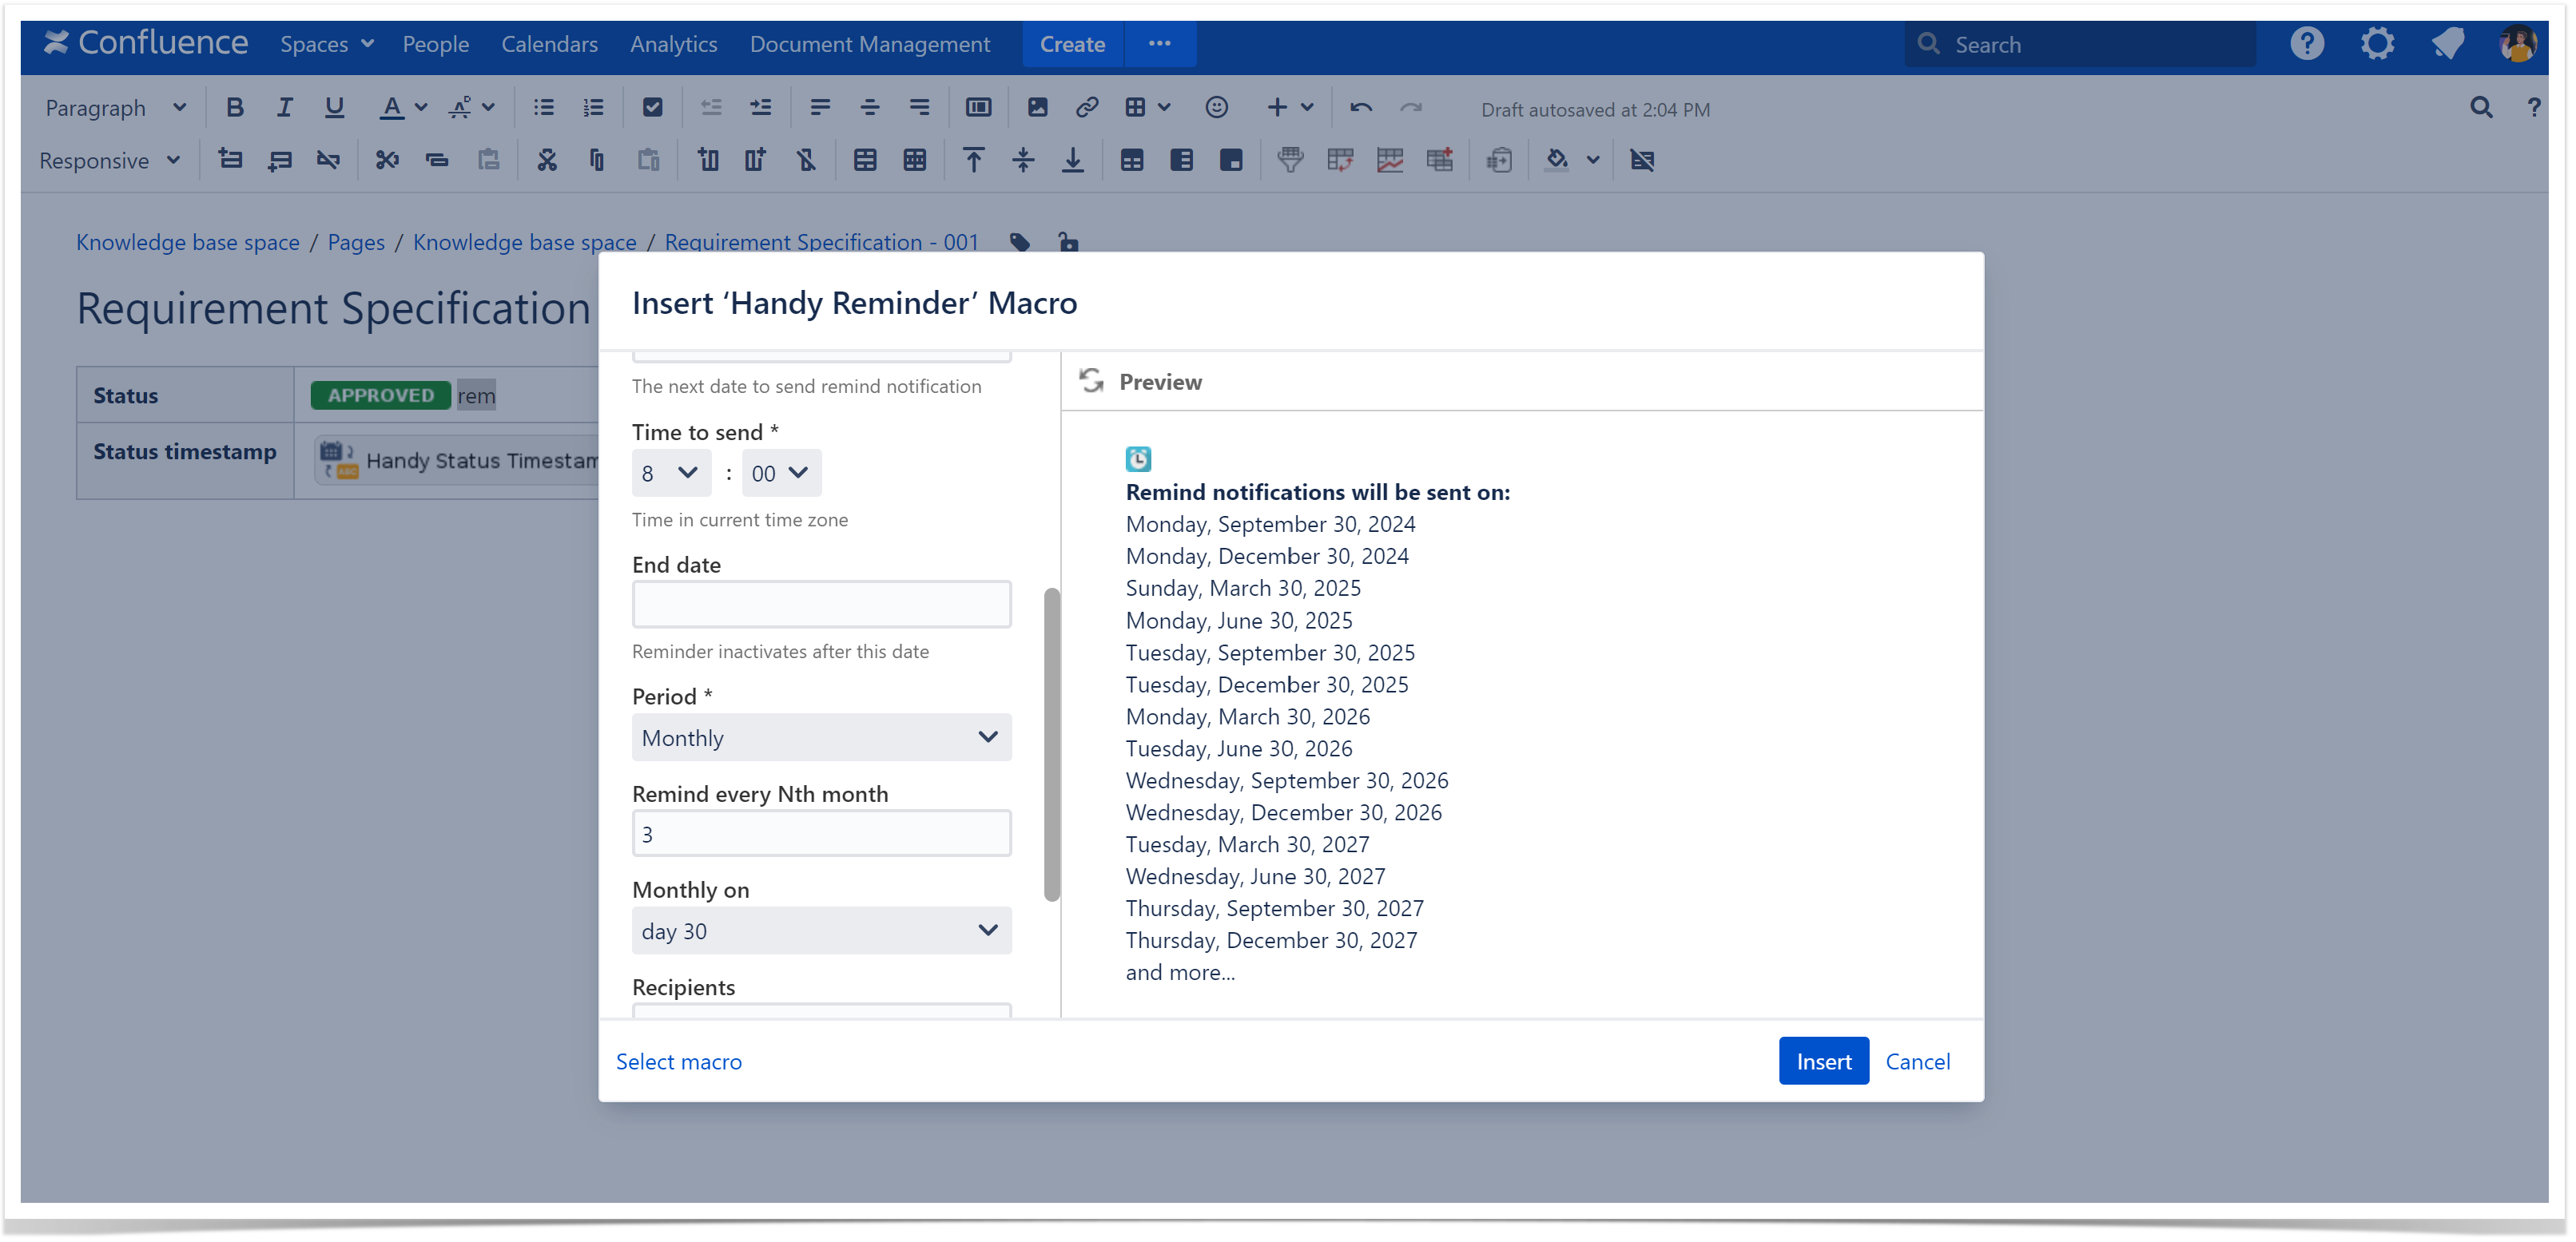Expand the Period dropdown menu
2576x1242 pixels.
coord(820,736)
